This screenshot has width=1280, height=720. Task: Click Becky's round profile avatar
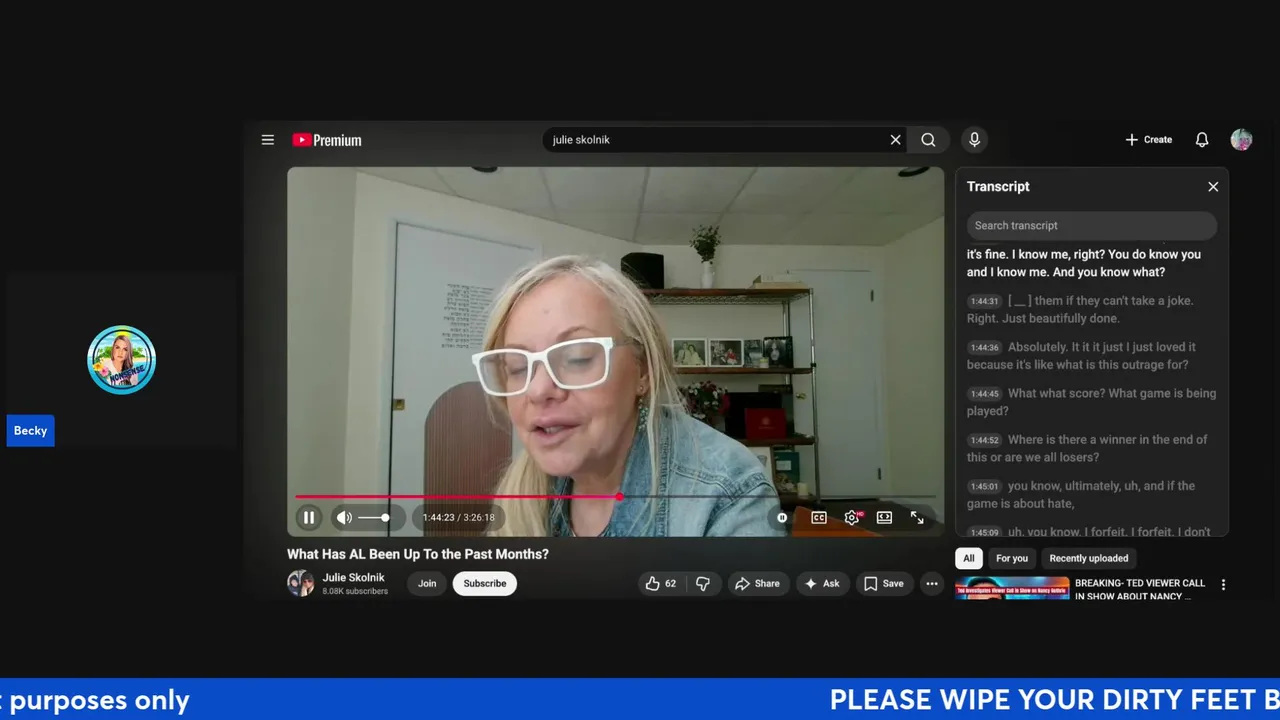pos(121,360)
